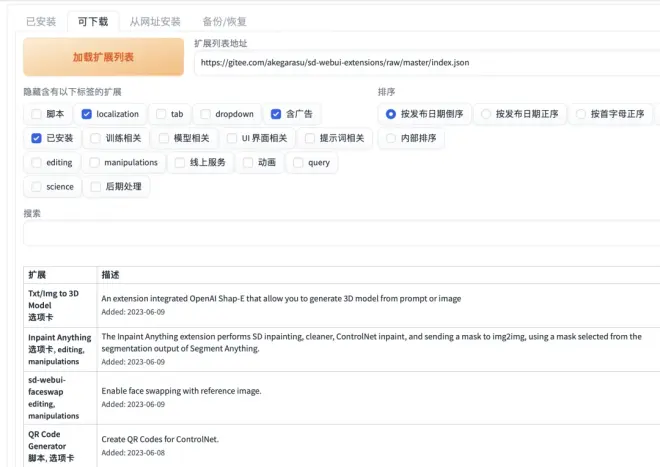This screenshot has height=467, width=660.
Task: Check the dropdown tag checkbox
Action: [x=205, y=114]
